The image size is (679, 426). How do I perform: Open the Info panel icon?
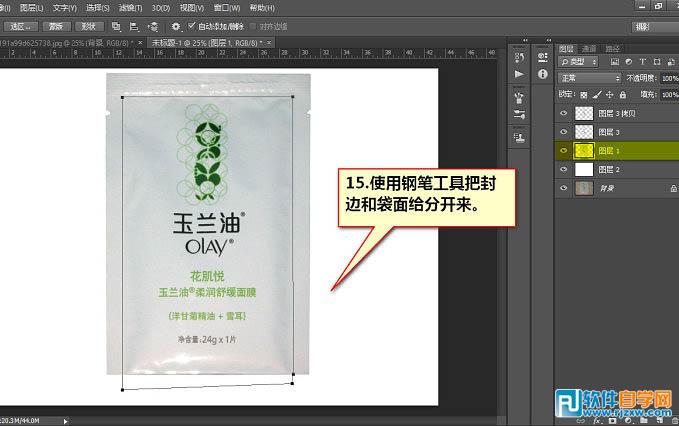pyautogui.click(x=542, y=74)
